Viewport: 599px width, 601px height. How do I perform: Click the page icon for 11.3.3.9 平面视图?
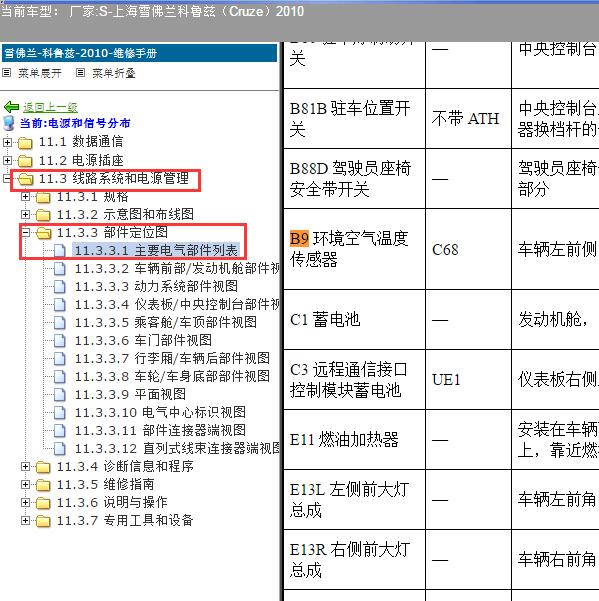click(x=59, y=394)
